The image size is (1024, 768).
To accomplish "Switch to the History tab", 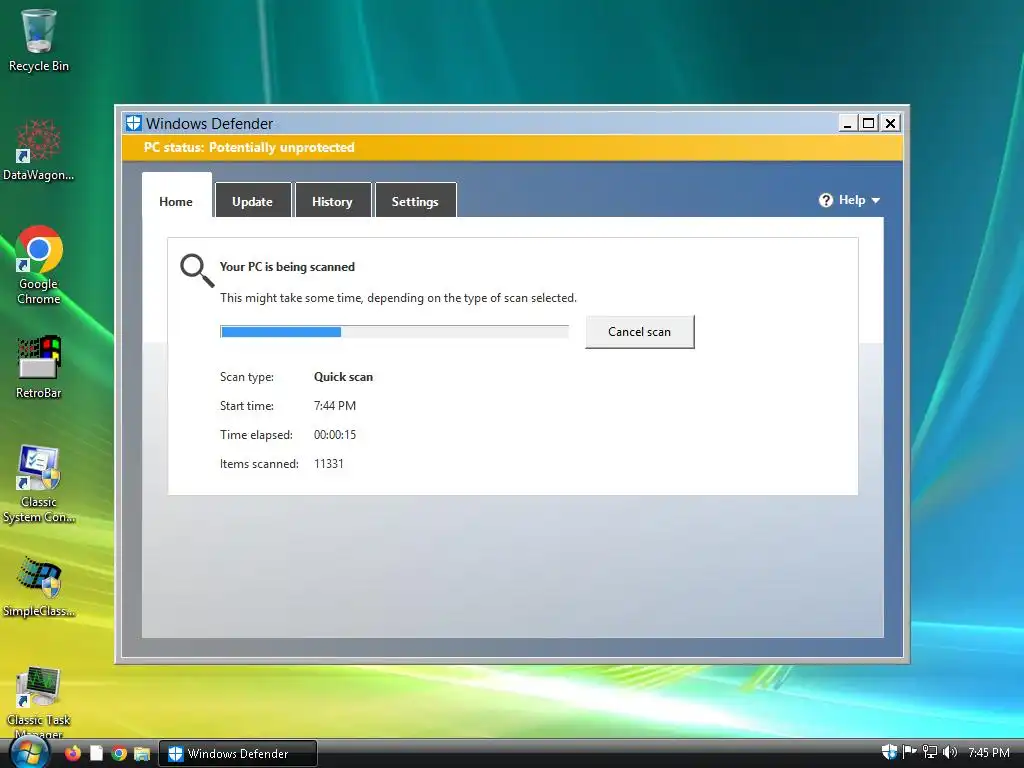I will point(332,200).
